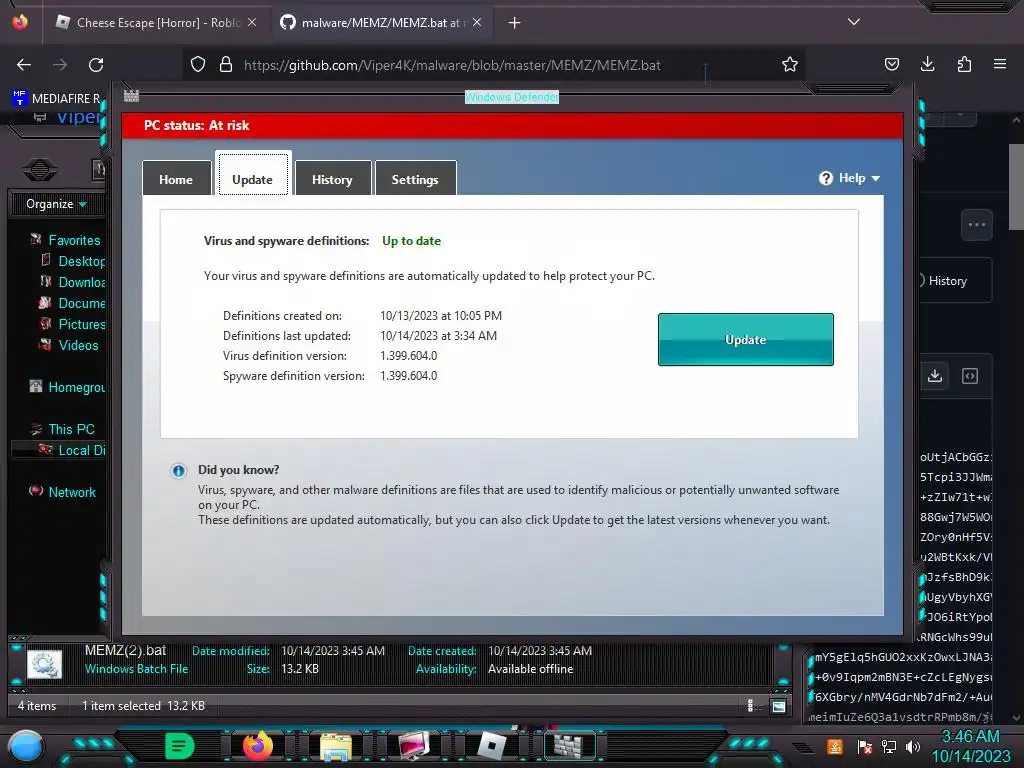Open the volume speaker tray icon
Viewport: 1024px width, 768px height.
tap(913, 746)
